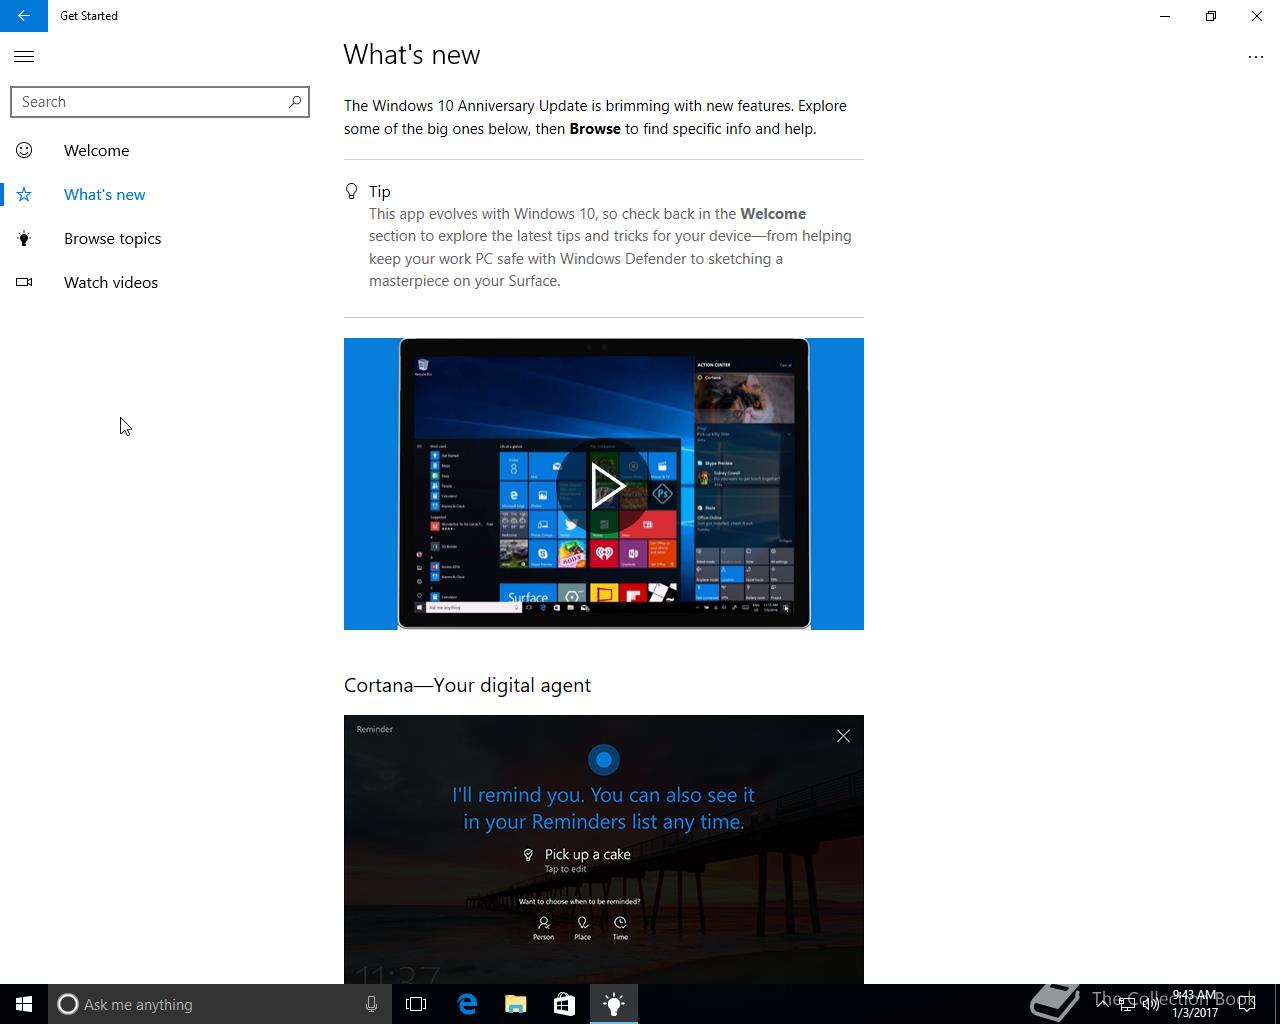Click the Person option in reminder
This screenshot has width=1280, height=1024.
pos(543,929)
